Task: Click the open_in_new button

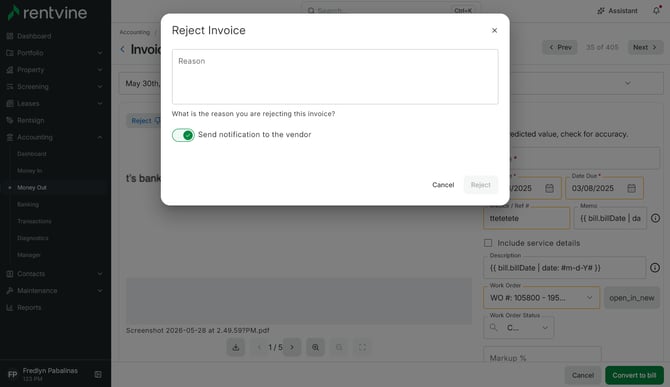Action: click(x=632, y=298)
